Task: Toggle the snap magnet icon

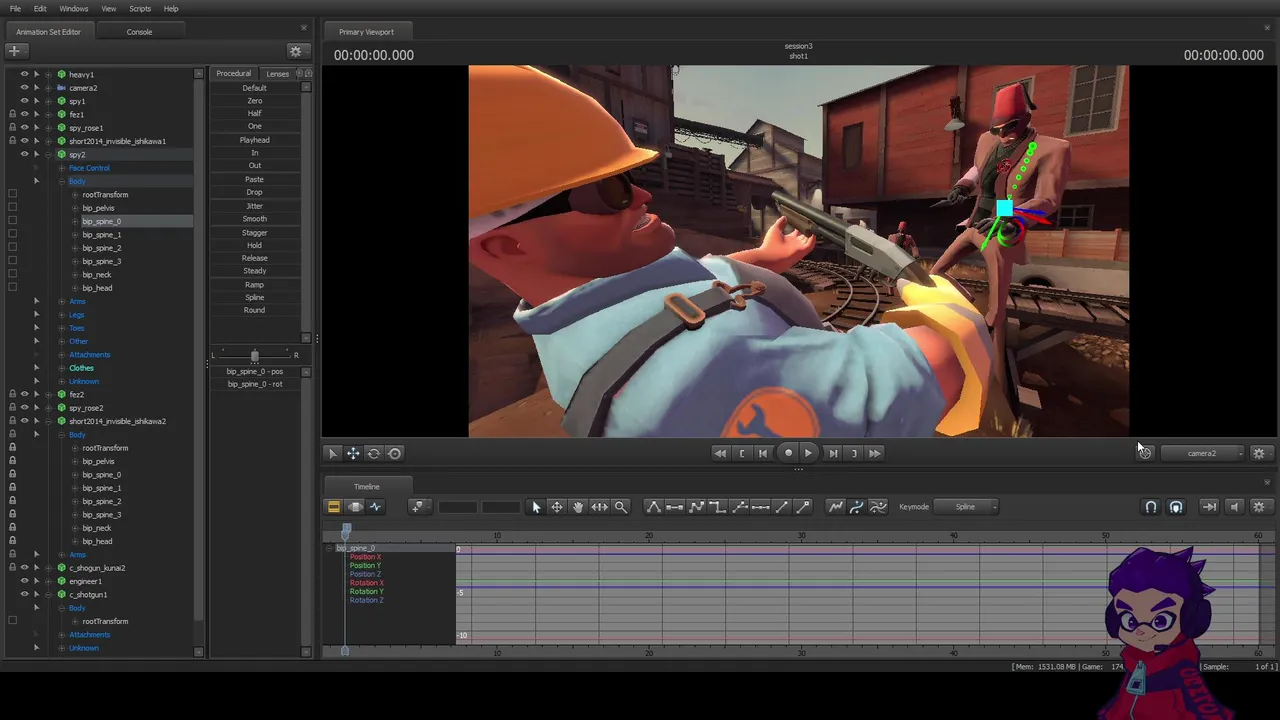Action: (x=1151, y=507)
